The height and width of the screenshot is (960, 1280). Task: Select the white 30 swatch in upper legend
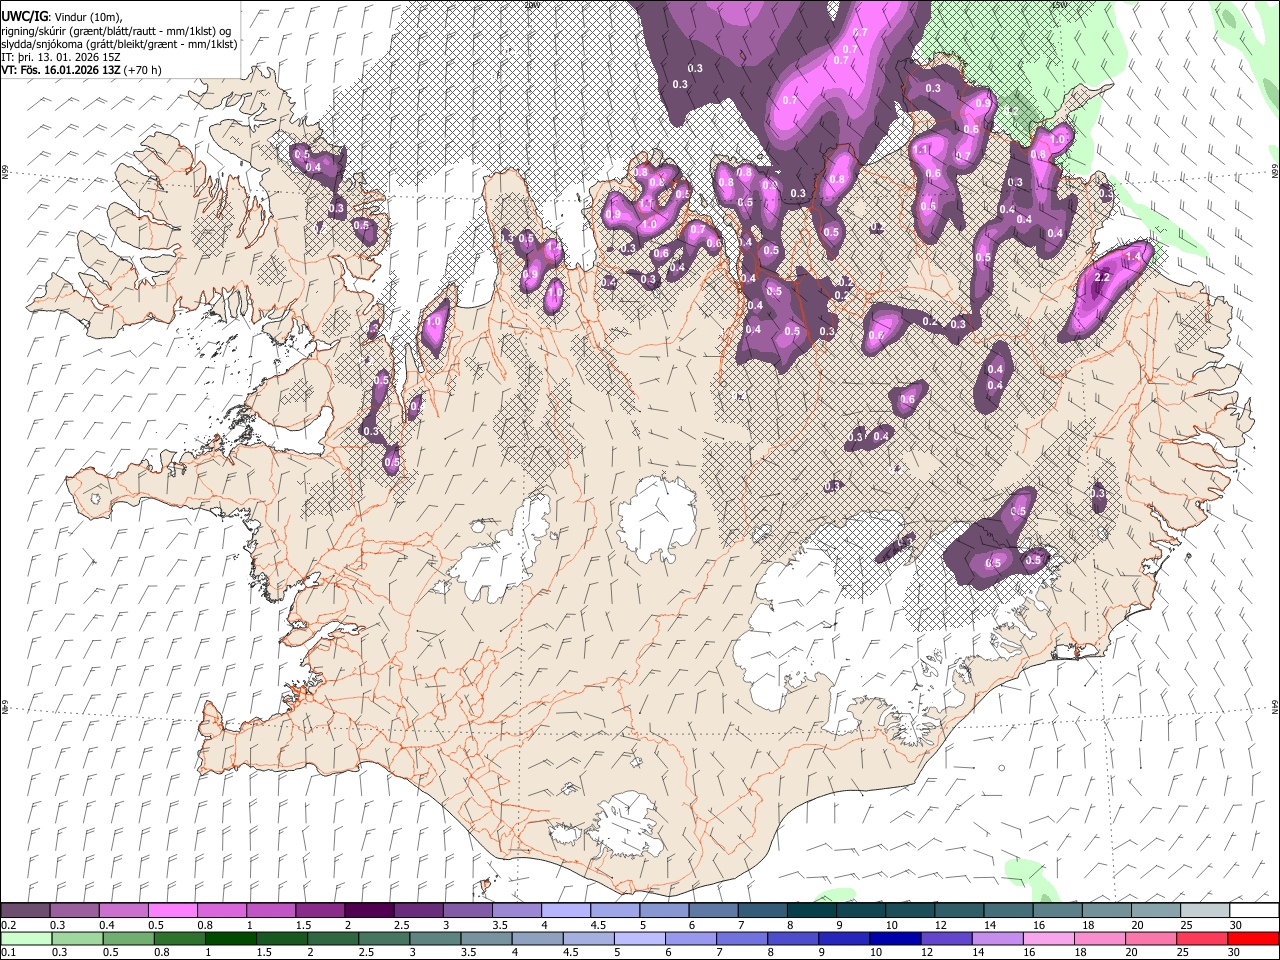[1254, 911]
